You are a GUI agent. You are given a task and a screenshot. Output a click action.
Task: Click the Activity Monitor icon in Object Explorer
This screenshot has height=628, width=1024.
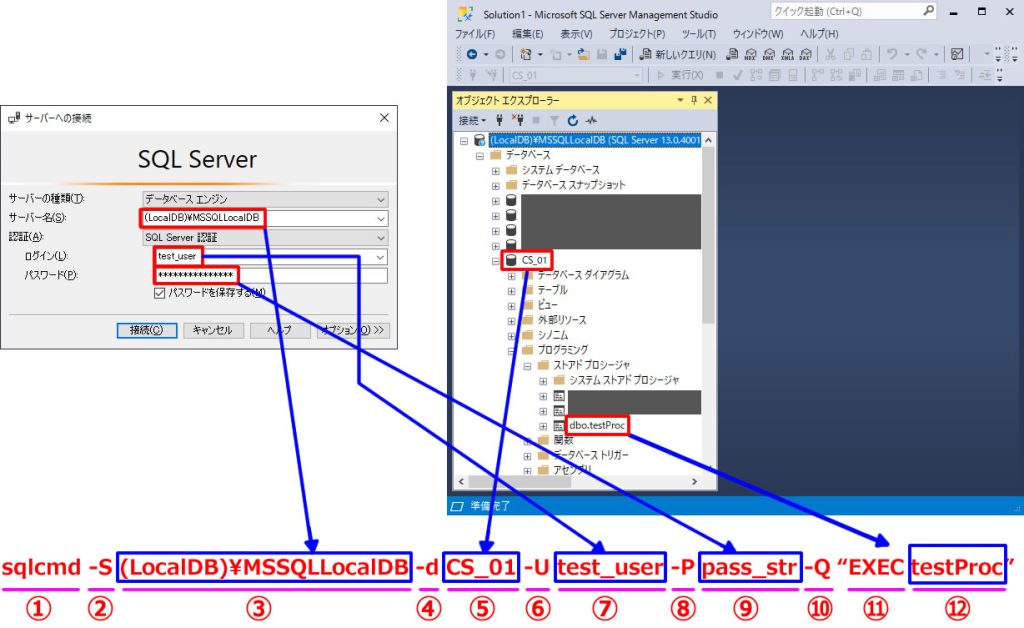(x=590, y=120)
